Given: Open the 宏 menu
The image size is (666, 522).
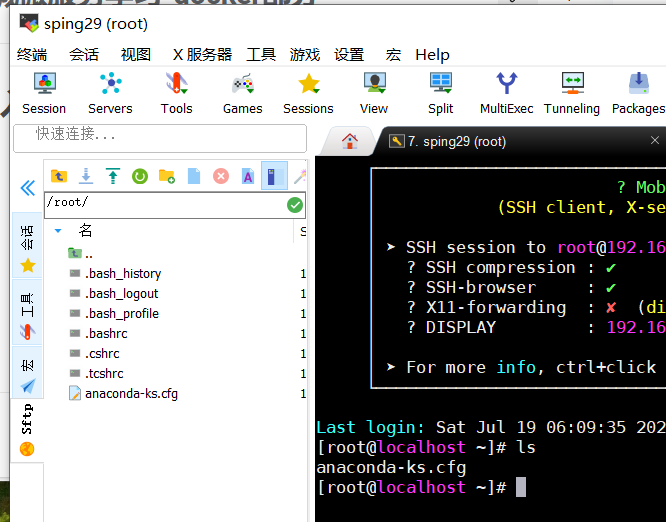Looking at the screenshot, I should pos(393,55).
